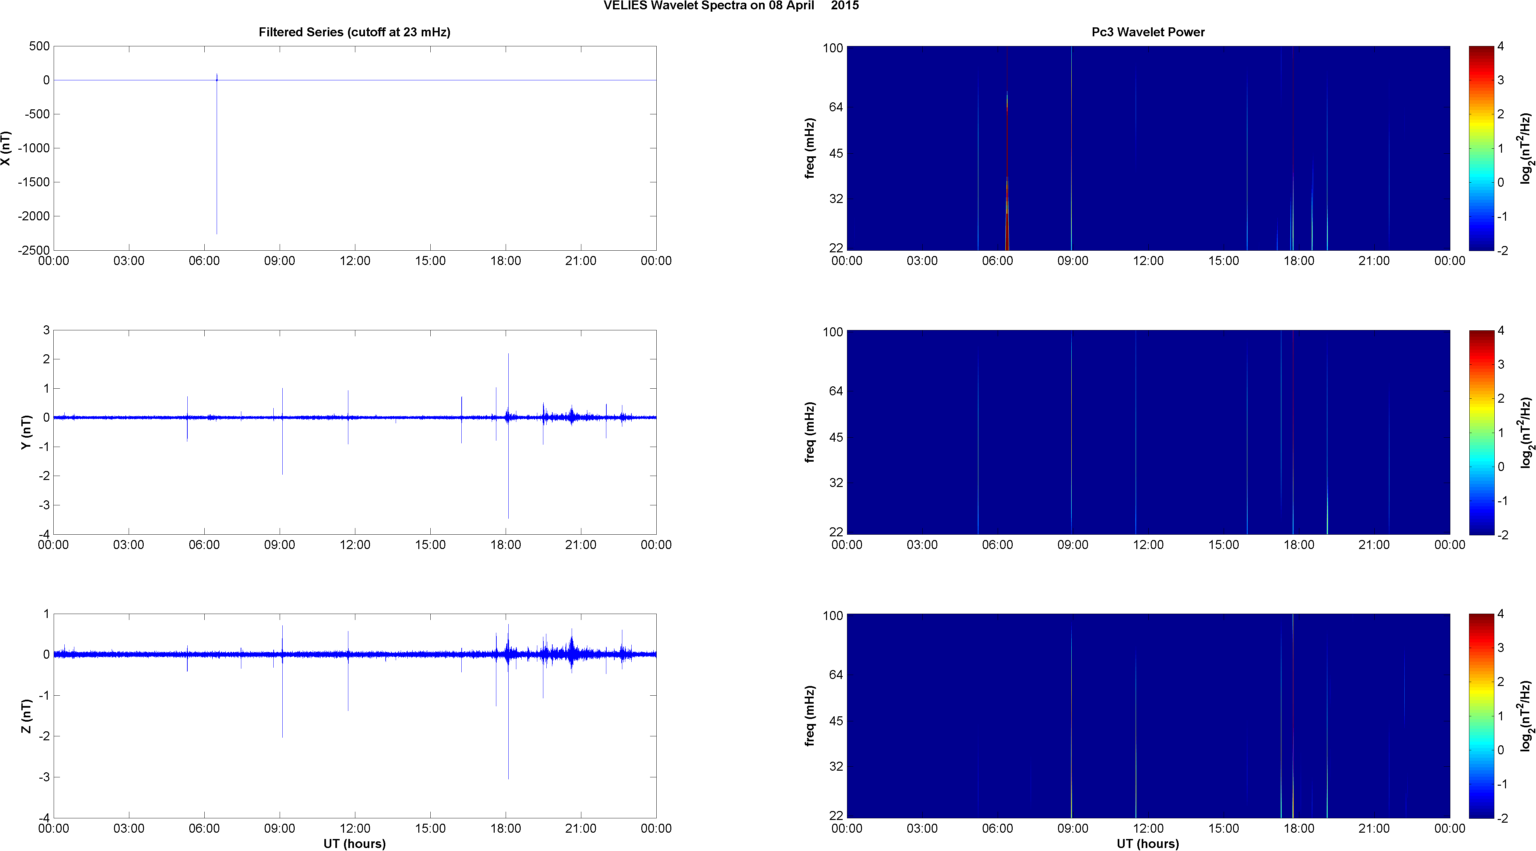Click the '-1000' tick on the X (nT) axis
Image resolution: width=1536 pixels, height=851 pixels.
click(x=33, y=148)
